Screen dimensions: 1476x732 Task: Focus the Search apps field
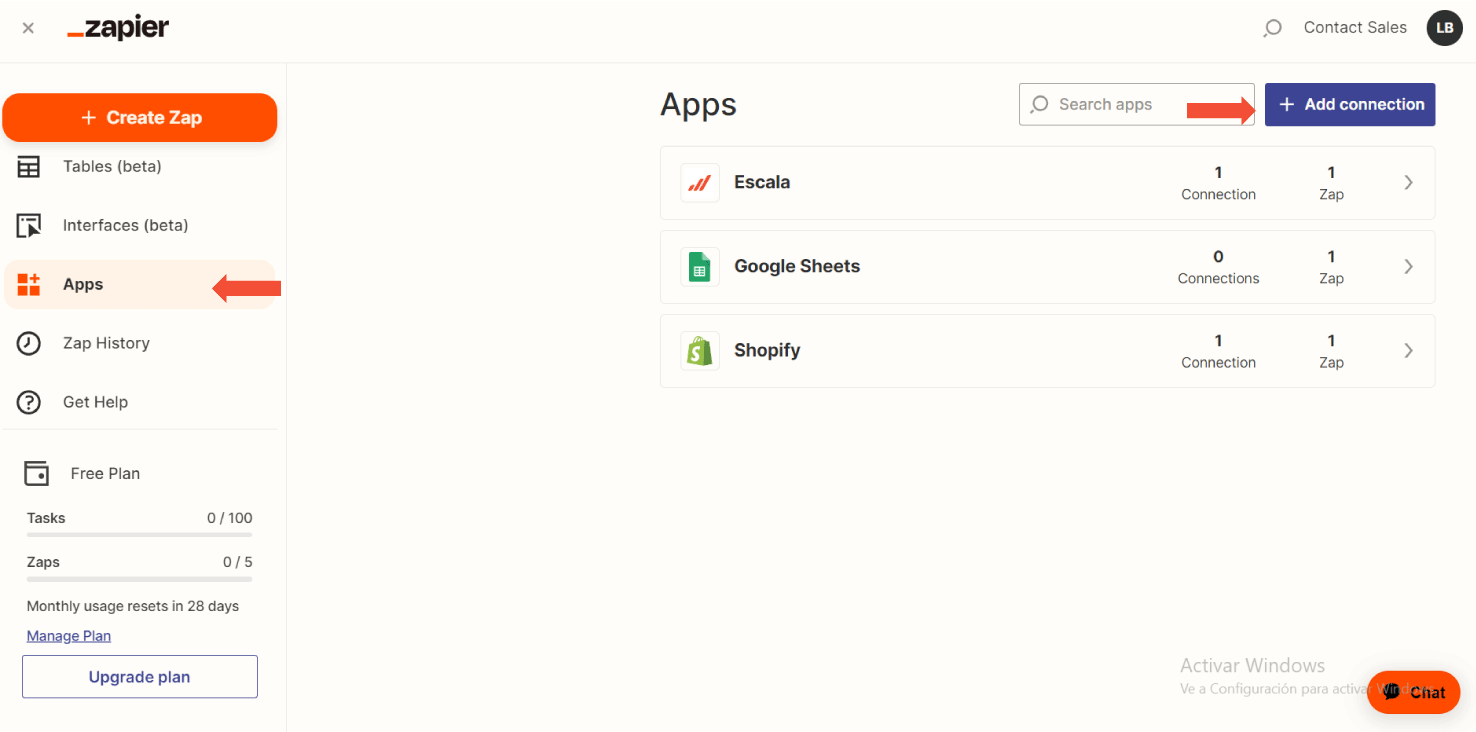[1137, 104]
